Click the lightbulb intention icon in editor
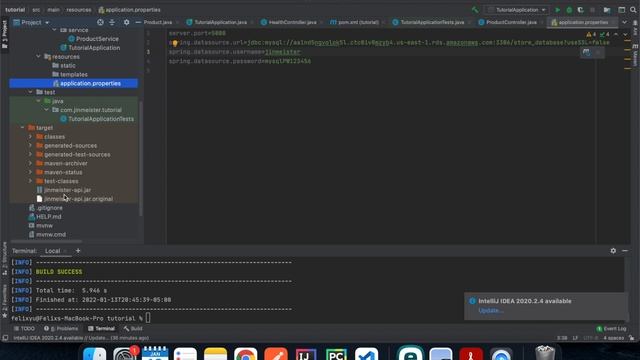Viewport: 640px width, 360px height. pyautogui.click(x=175, y=43)
